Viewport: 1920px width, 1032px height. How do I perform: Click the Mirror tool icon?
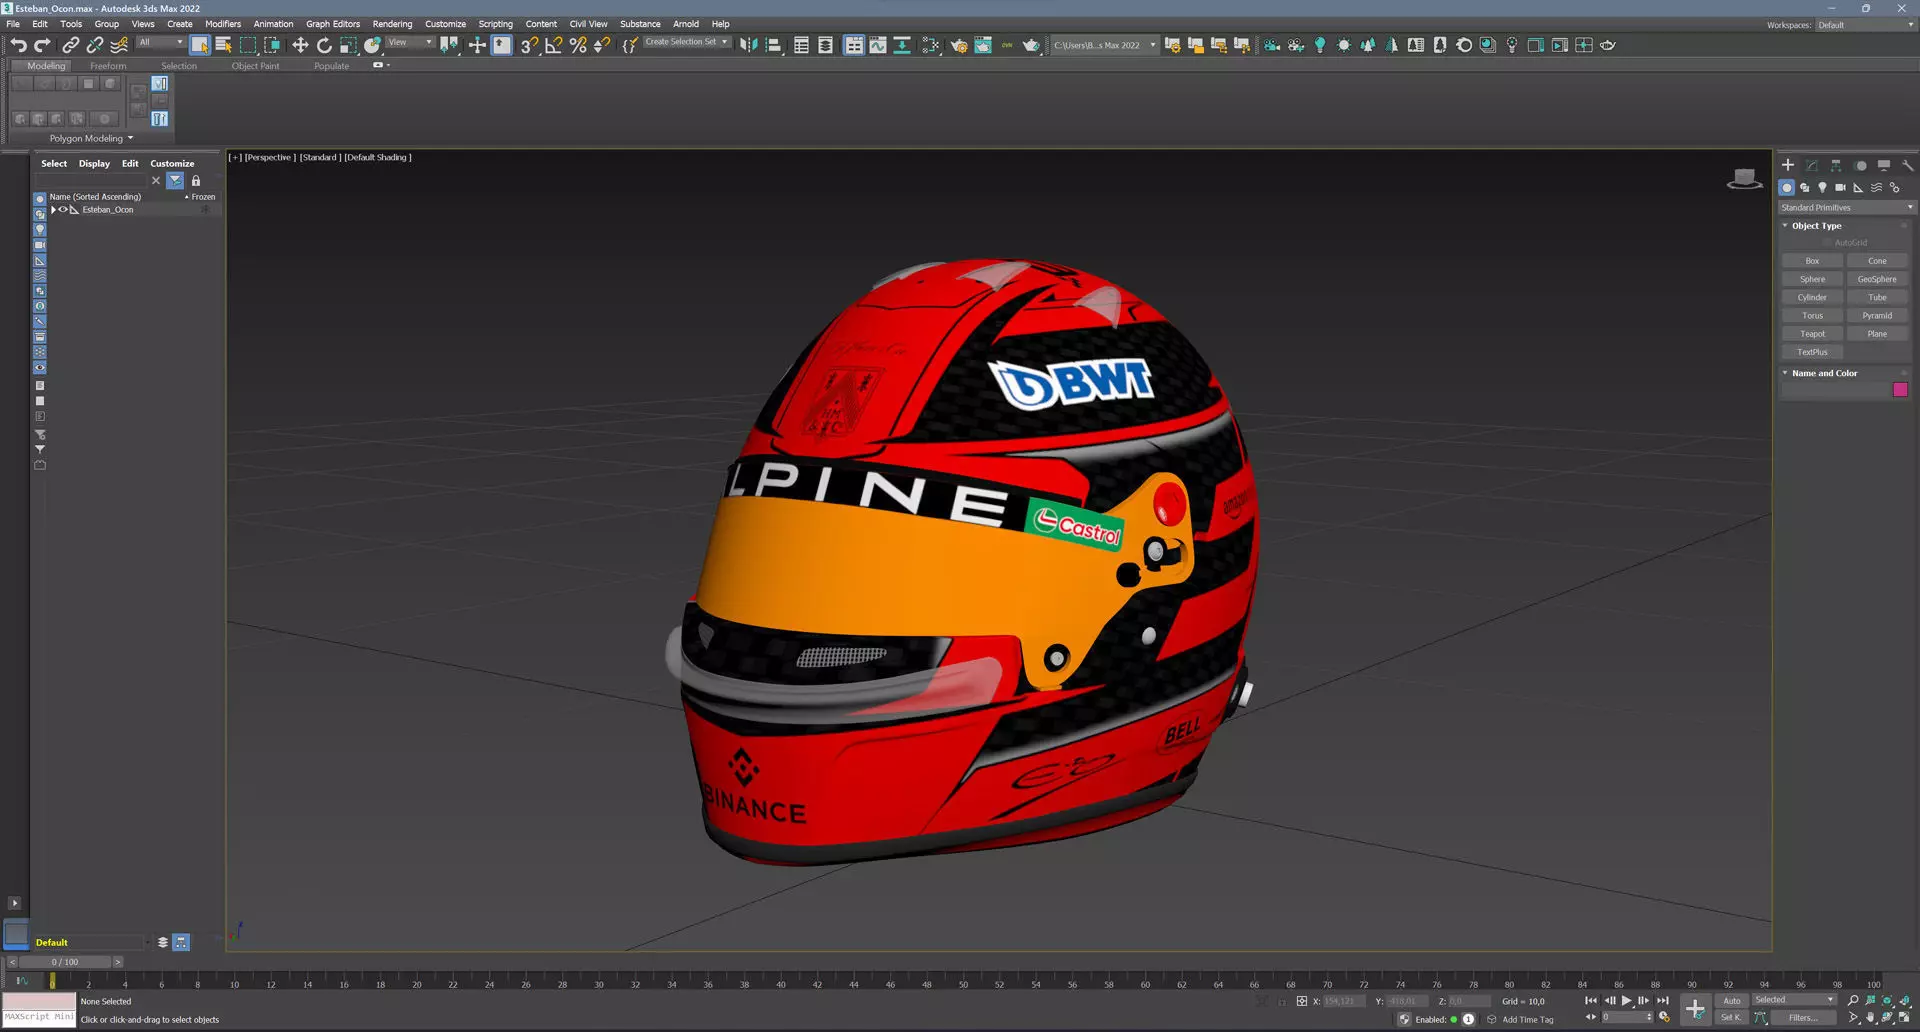pos(748,45)
